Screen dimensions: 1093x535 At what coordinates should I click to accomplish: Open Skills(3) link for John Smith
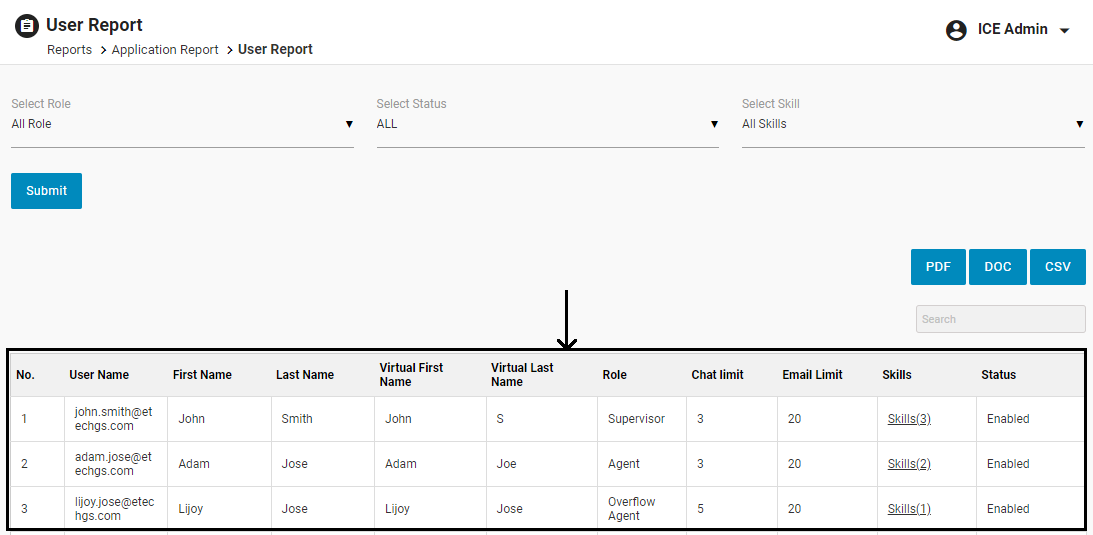909,419
